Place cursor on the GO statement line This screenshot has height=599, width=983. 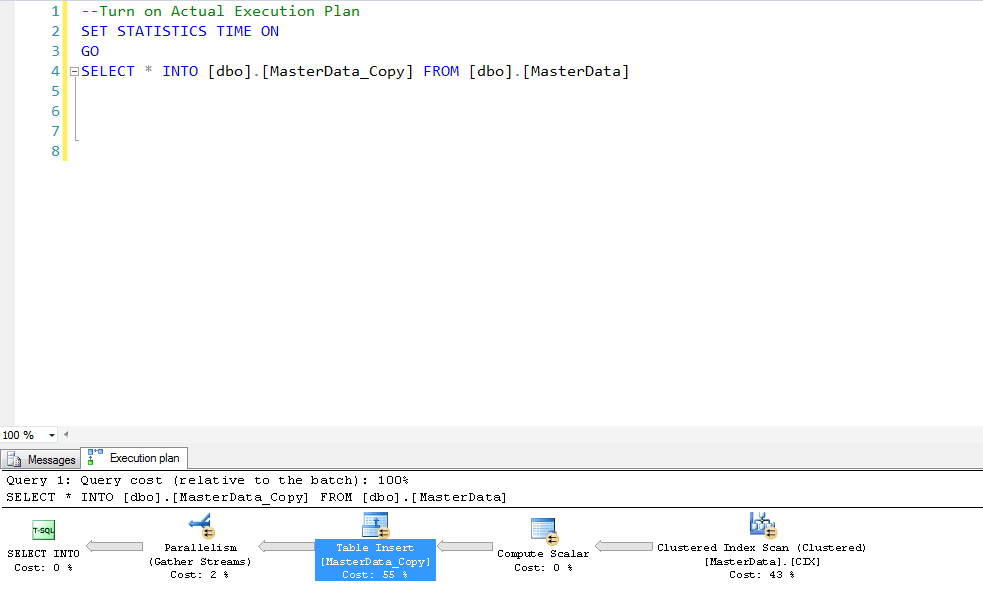click(x=90, y=51)
